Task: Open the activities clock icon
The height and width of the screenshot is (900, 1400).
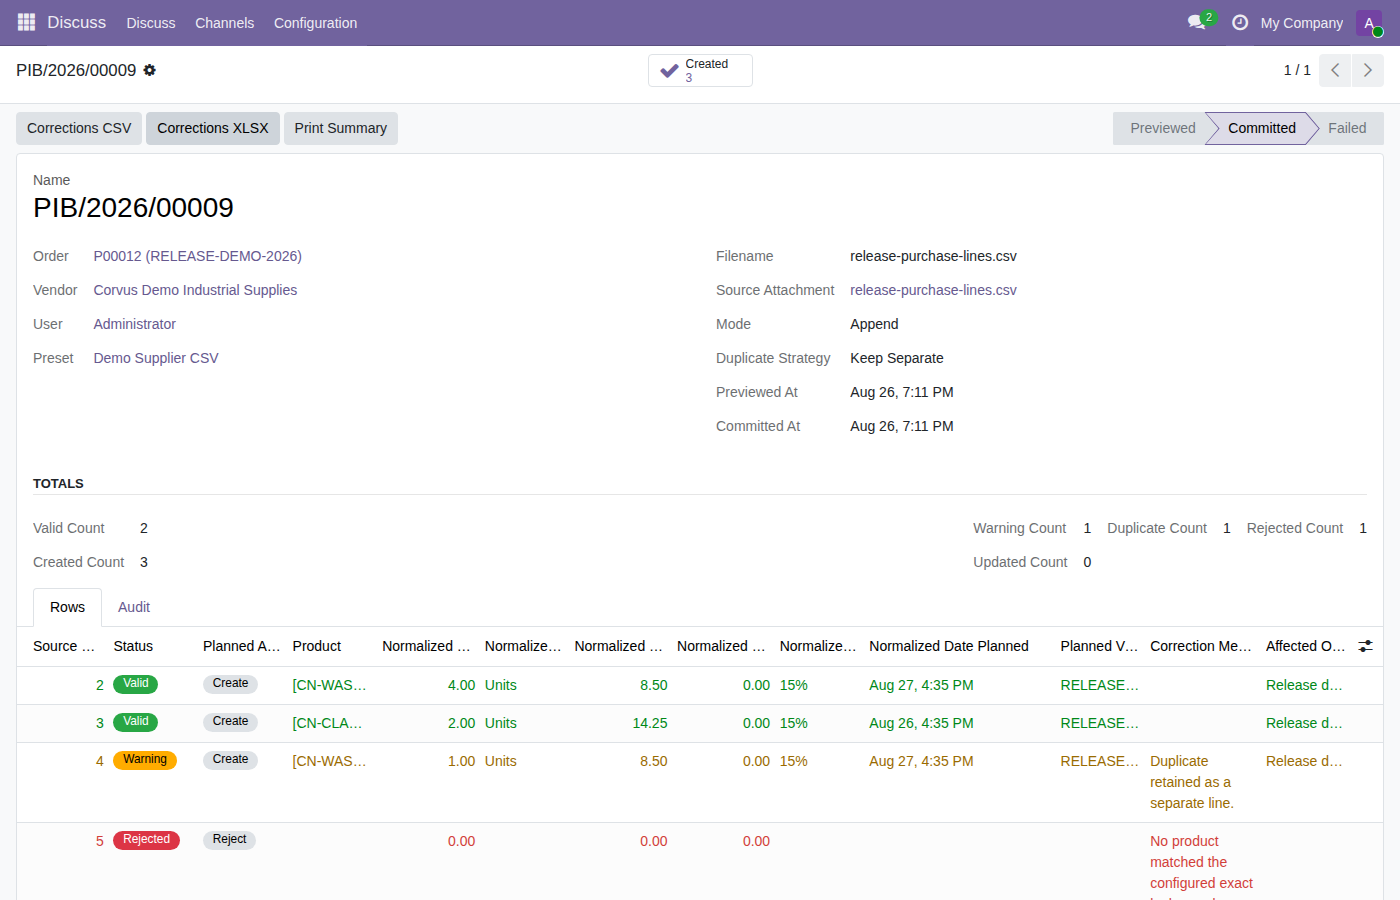Action: [1240, 22]
